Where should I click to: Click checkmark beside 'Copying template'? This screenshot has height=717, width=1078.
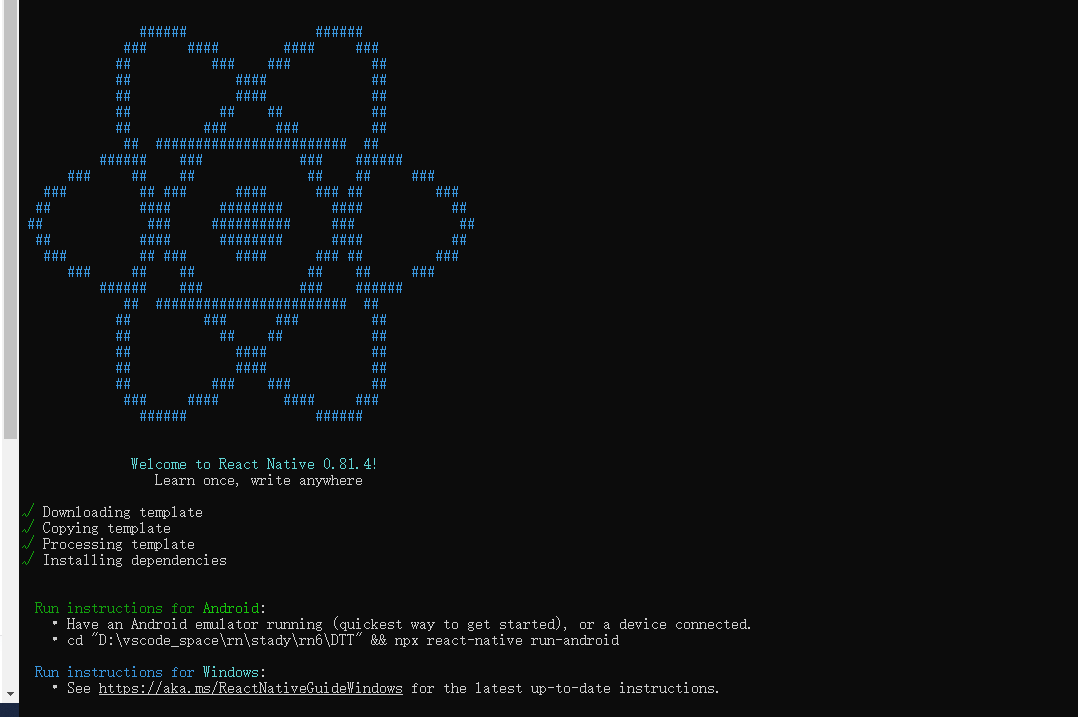click(28, 527)
